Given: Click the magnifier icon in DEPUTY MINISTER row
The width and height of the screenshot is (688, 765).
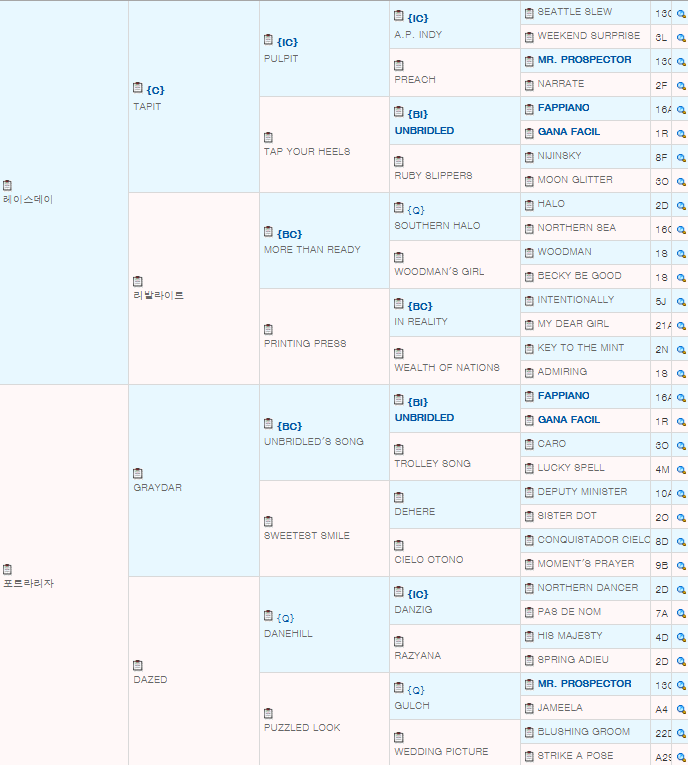Looking at the screenshot, I should [x=681, y=494].
